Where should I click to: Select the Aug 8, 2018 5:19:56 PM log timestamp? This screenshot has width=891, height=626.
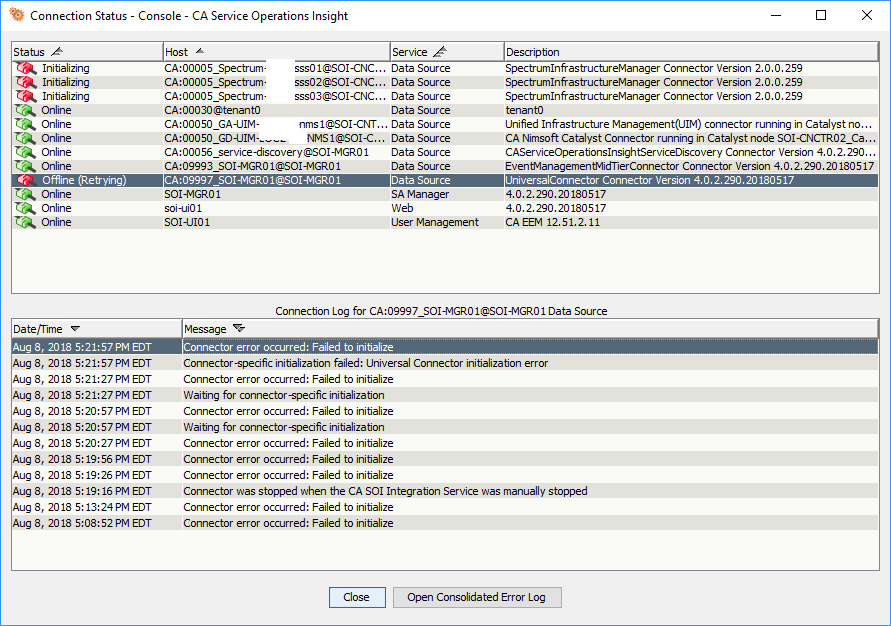[82, 459]
